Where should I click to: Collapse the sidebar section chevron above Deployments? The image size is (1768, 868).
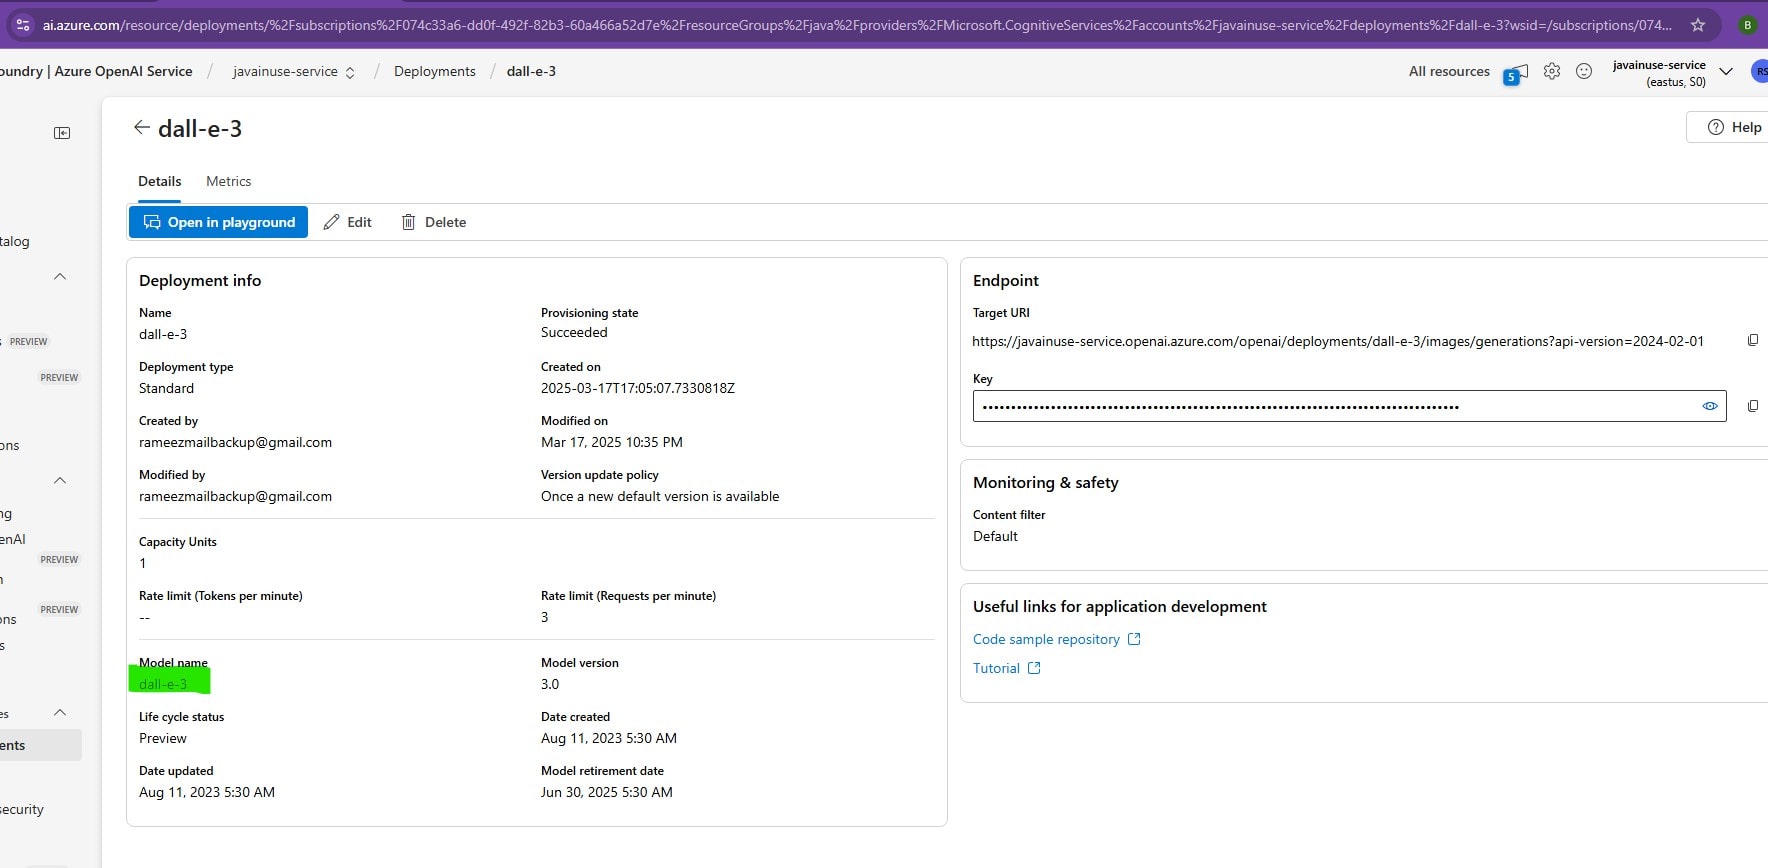tap(60, 712)
